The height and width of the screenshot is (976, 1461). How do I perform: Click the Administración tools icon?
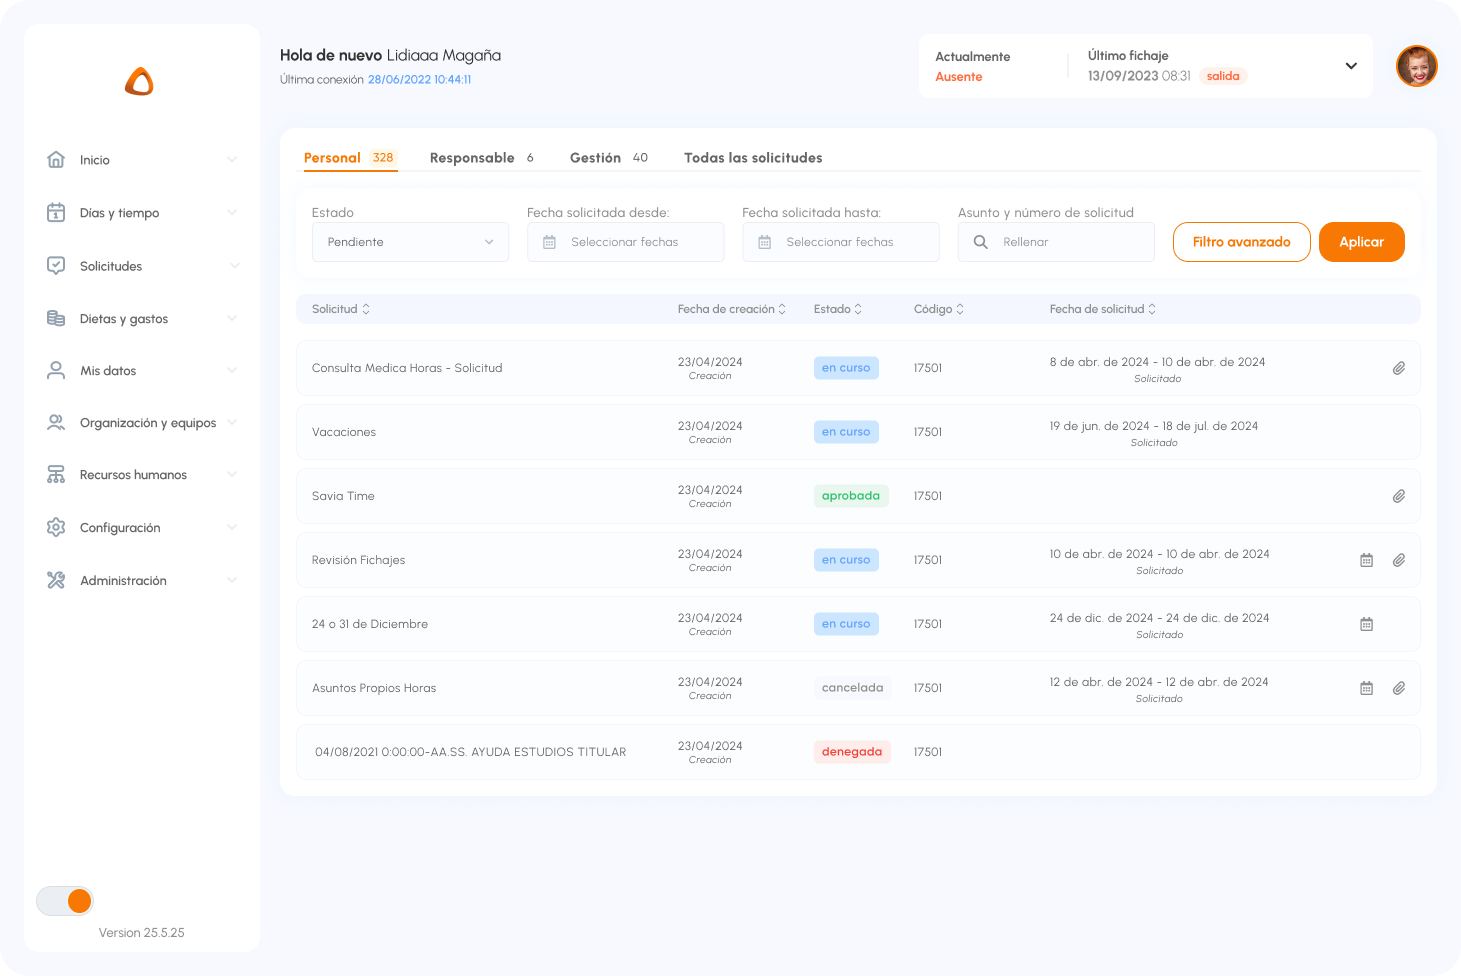pos(56,580)
